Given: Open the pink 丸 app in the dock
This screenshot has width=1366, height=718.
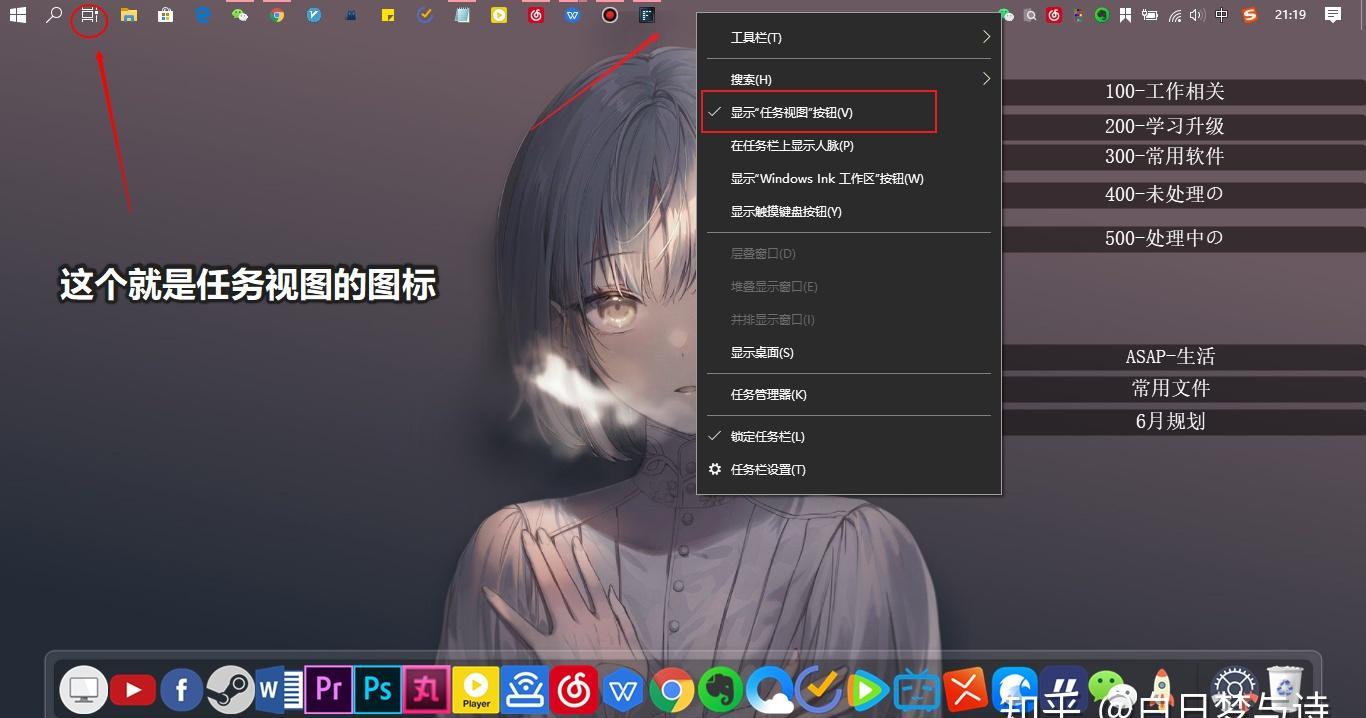Looking at the screenshot, I should click(427, 689).
